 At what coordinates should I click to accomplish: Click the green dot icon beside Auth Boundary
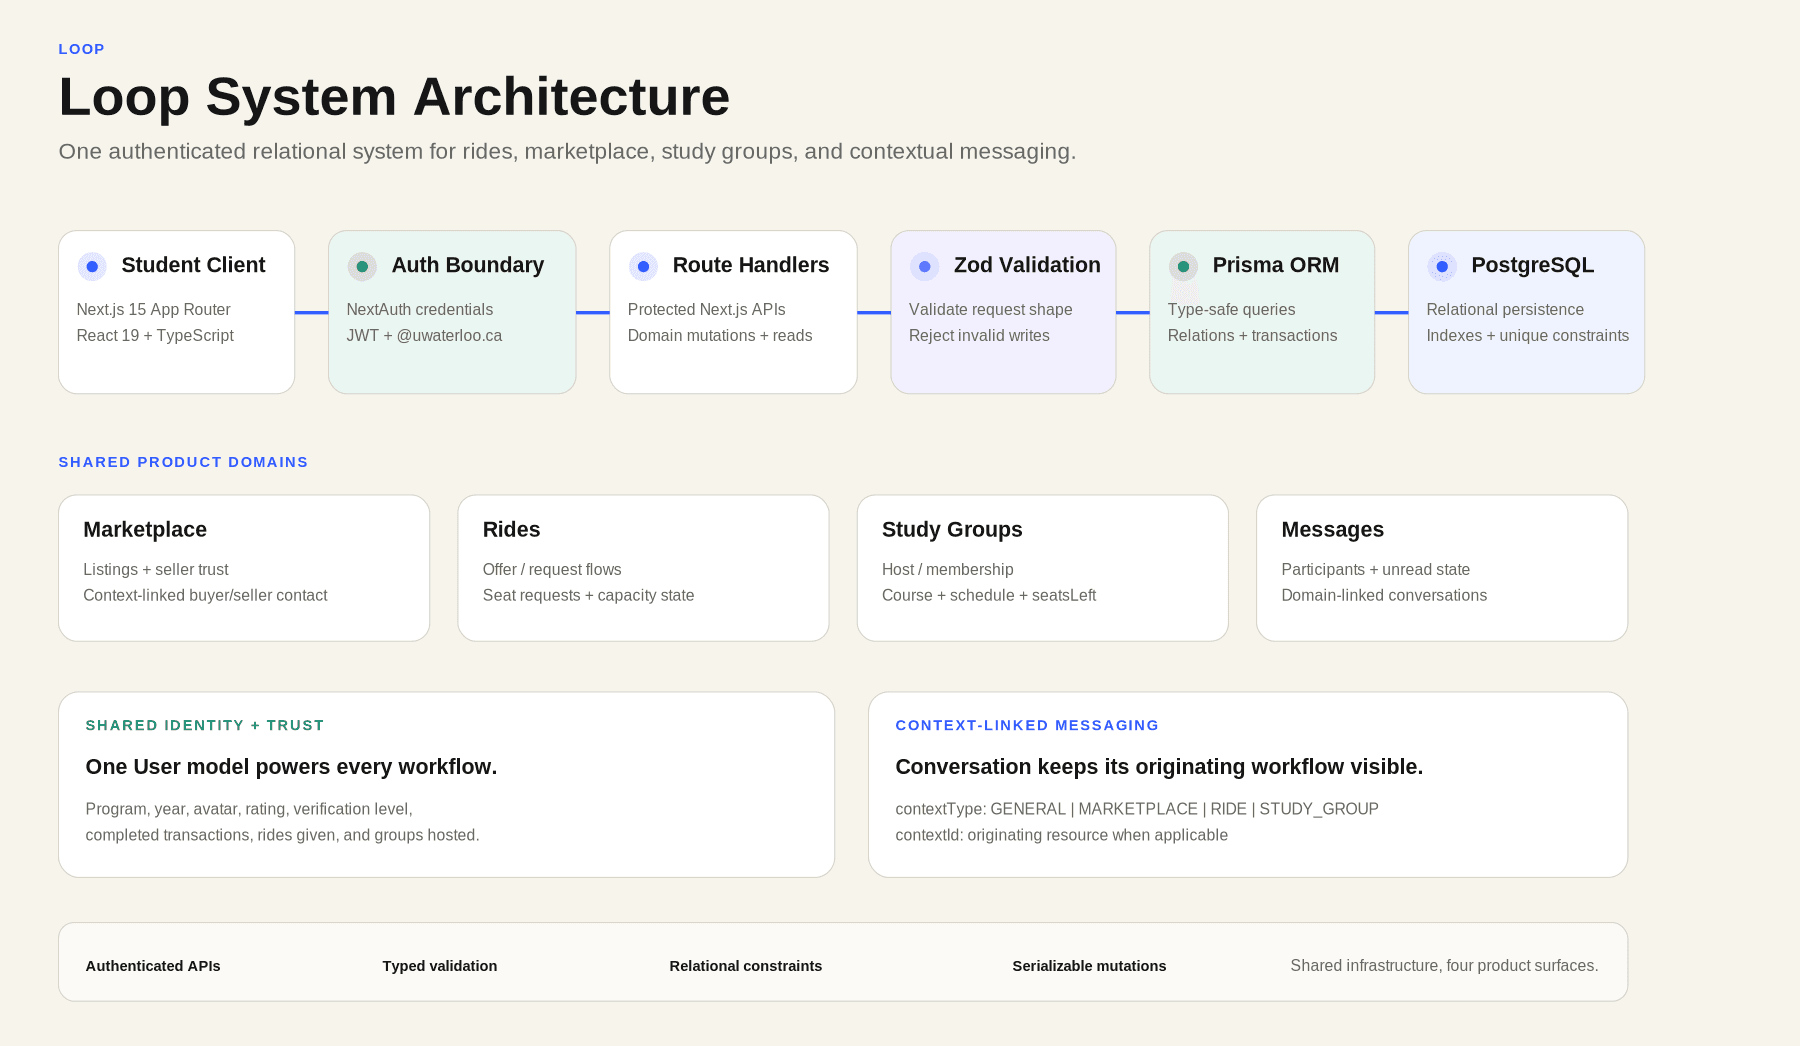(x=362, y=267)
